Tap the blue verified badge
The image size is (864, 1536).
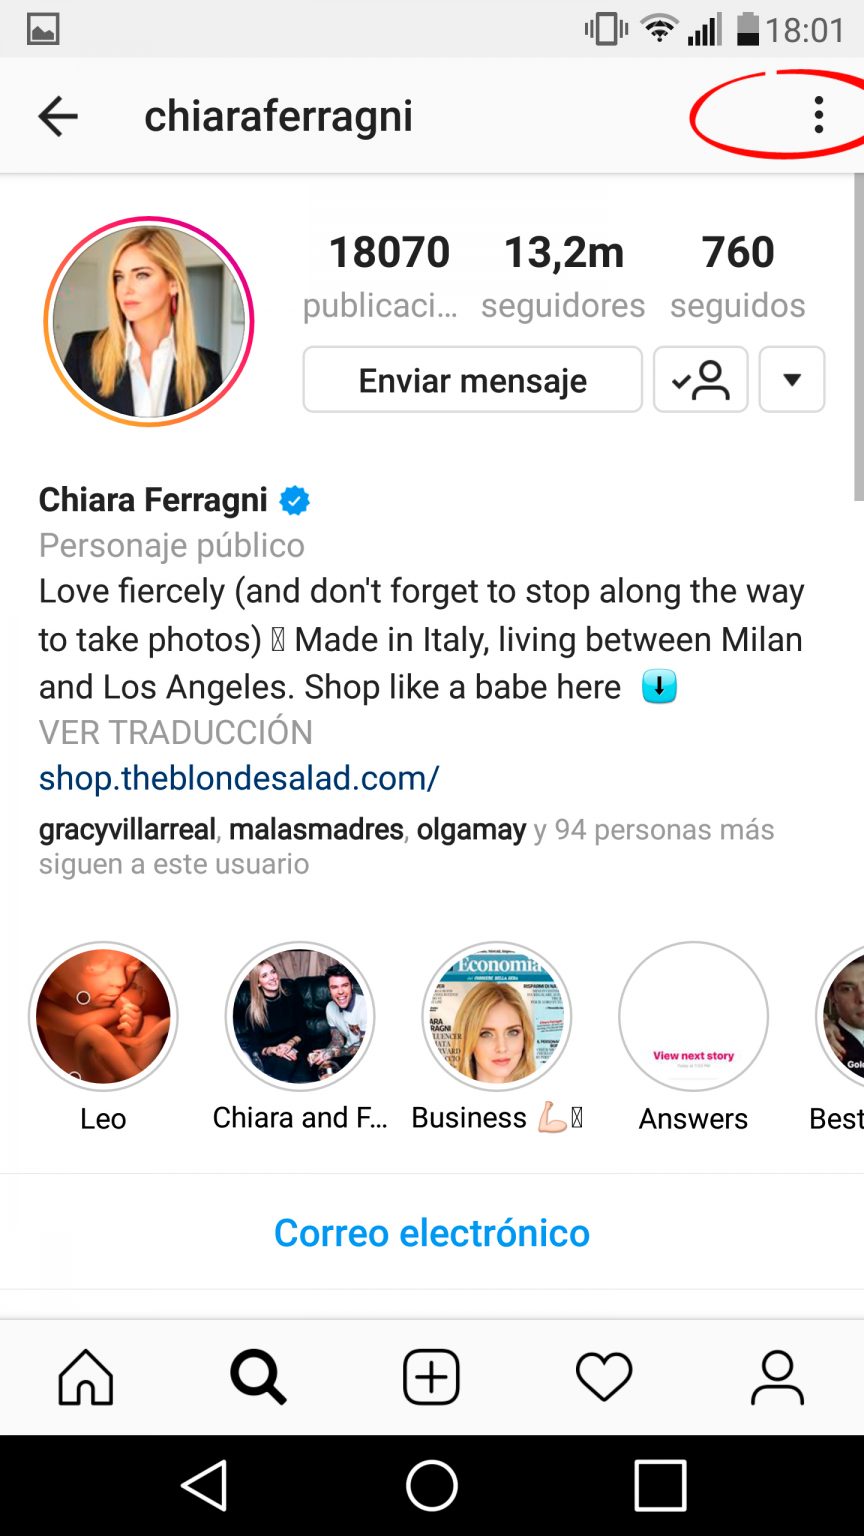[x=294, y=500]
